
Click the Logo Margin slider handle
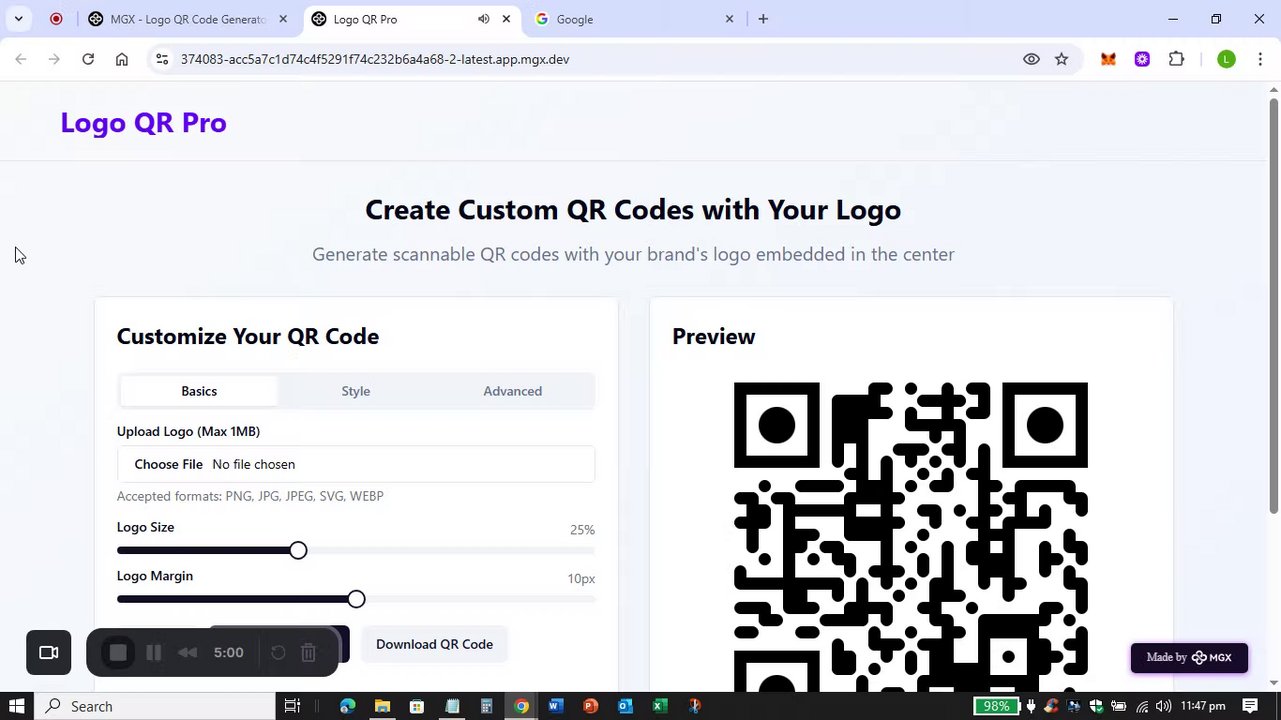pyautogui.click(x=356, y=599)
